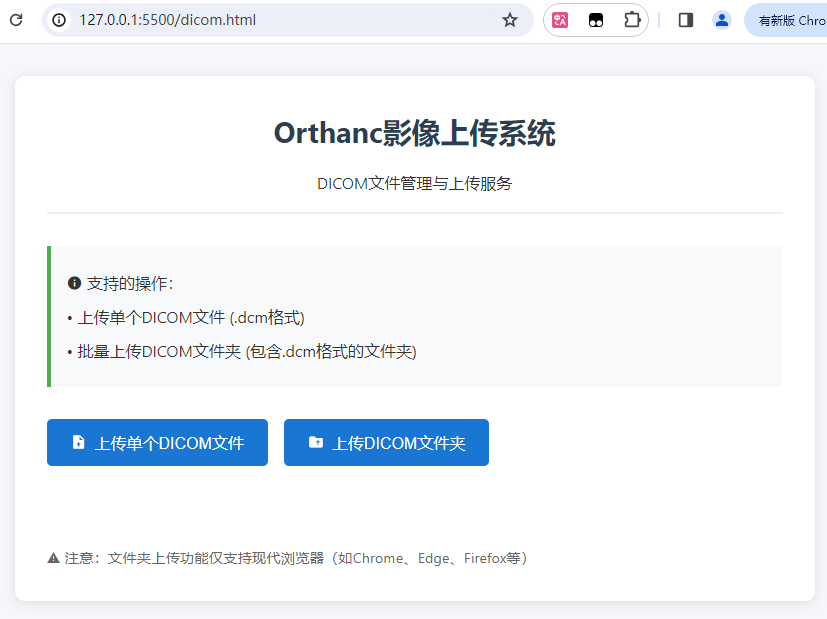Click the warning triangle beside 注意
This screenshot has height=619, width=827.
click(x=52, y=557)
